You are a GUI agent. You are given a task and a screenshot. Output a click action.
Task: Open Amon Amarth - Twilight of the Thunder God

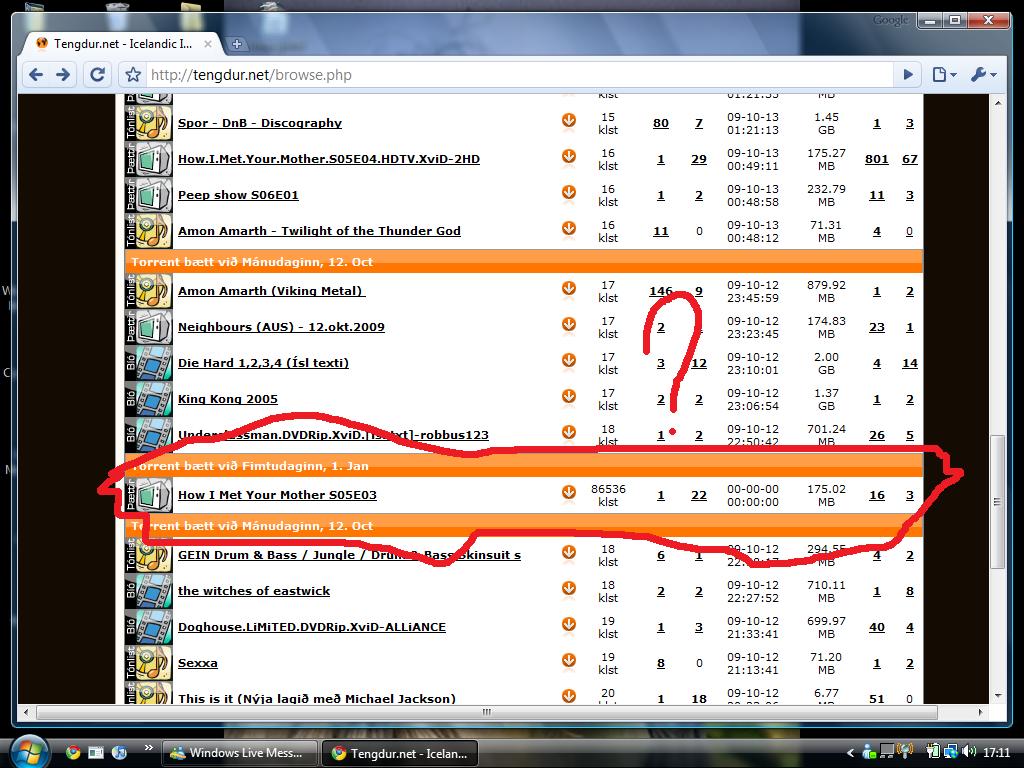coord(319,231)
